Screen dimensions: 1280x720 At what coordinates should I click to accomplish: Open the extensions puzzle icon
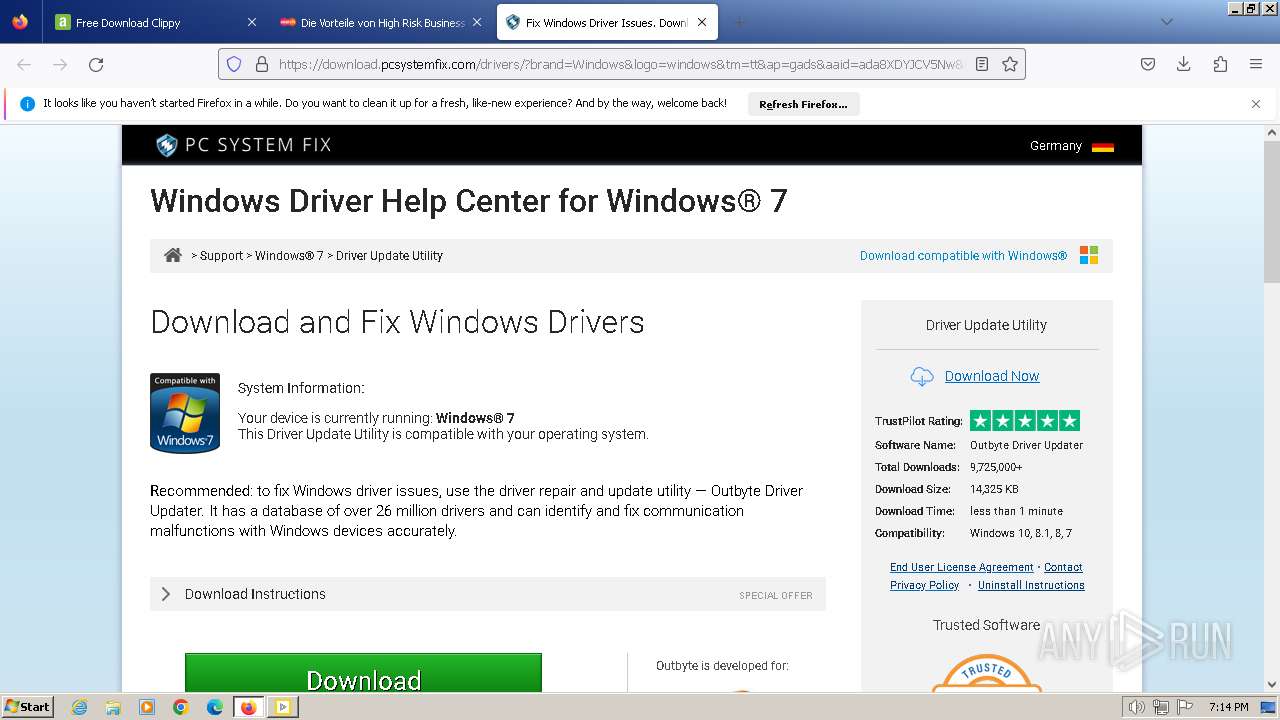pyautogui.click(x=1220, y=64)
